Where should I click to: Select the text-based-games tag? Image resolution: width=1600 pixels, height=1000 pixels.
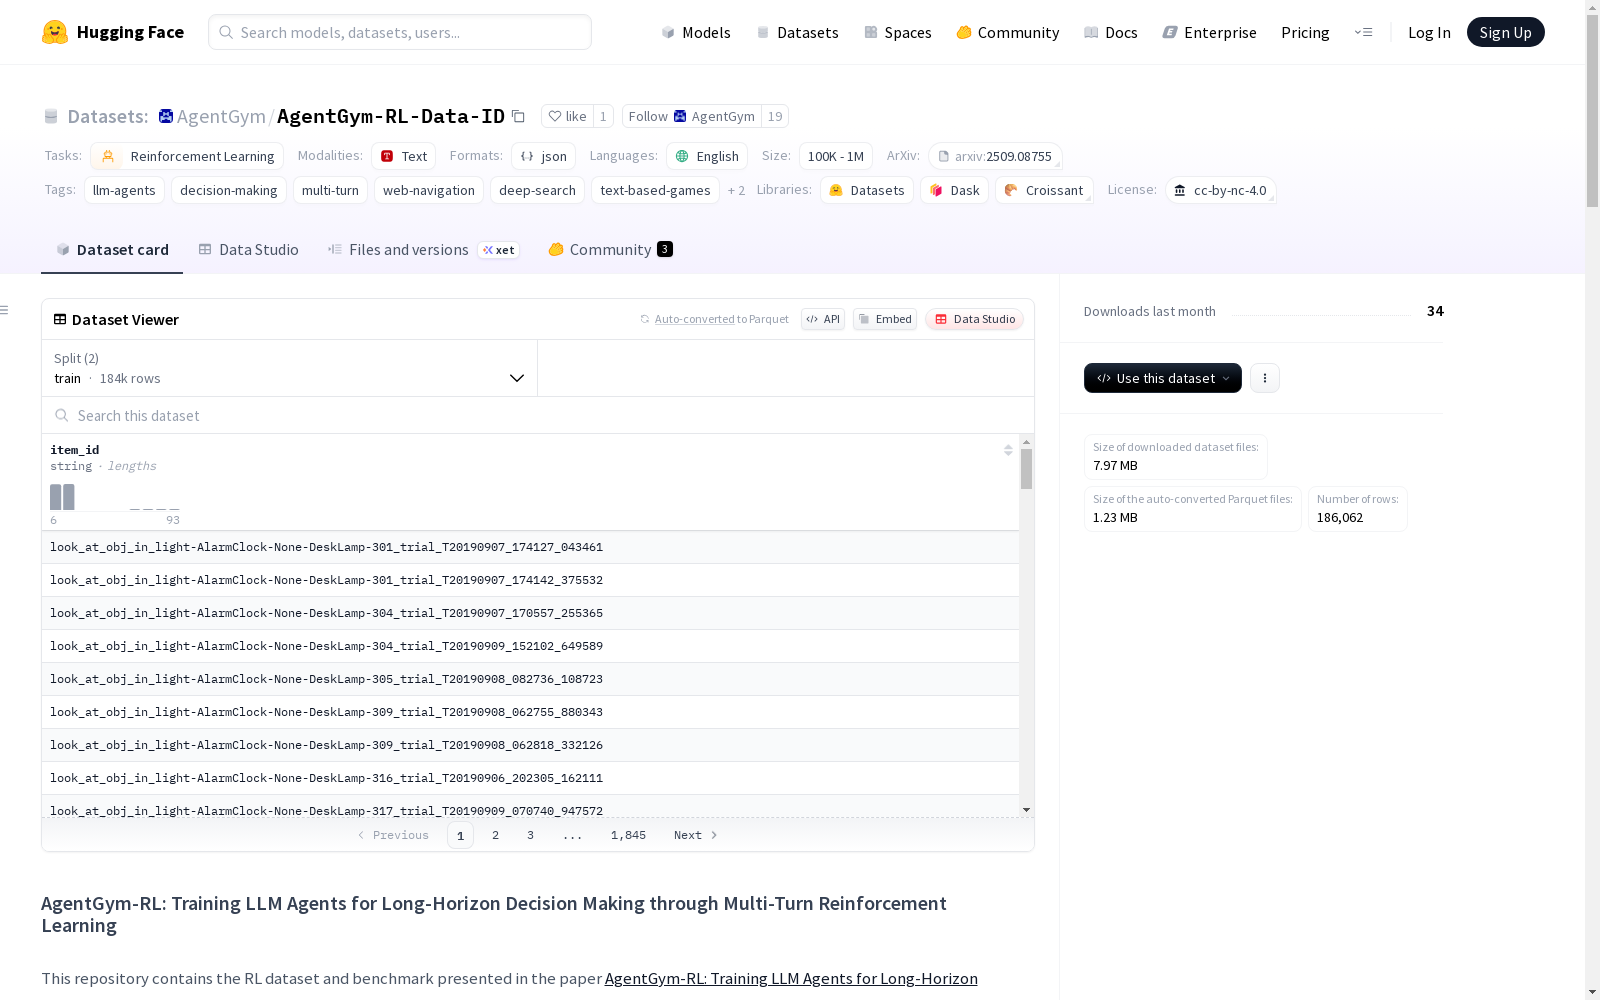point(655,190)
